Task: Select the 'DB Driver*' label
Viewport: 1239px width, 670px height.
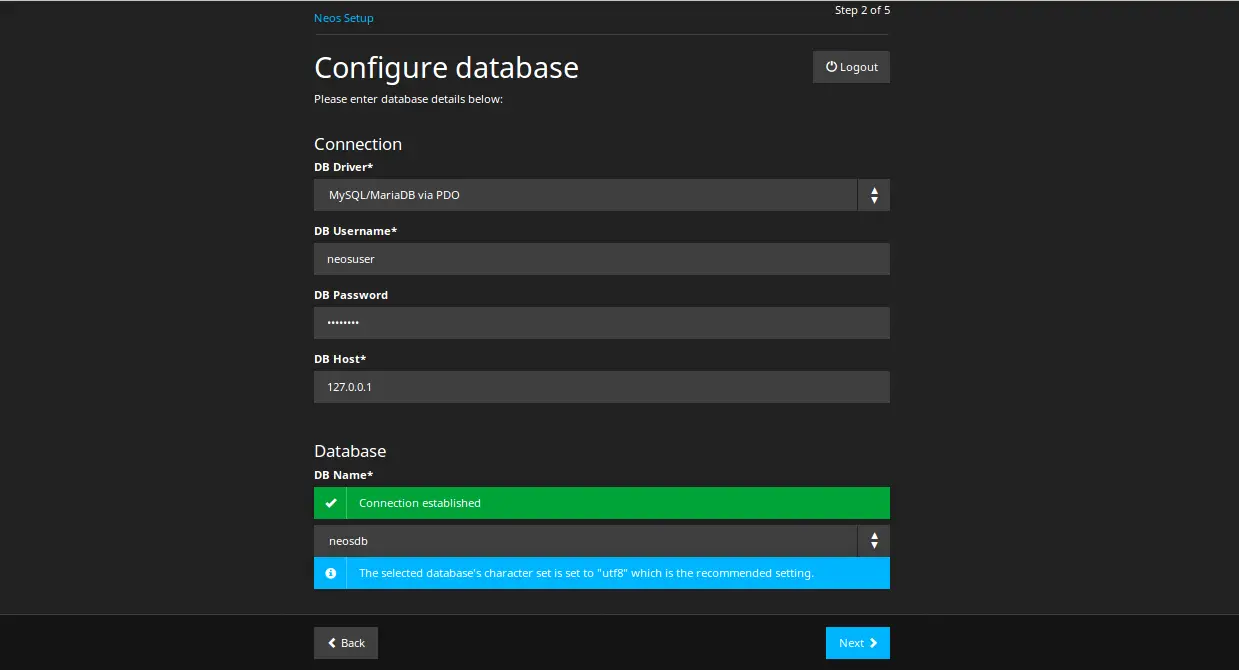Action: click(343, 167)
